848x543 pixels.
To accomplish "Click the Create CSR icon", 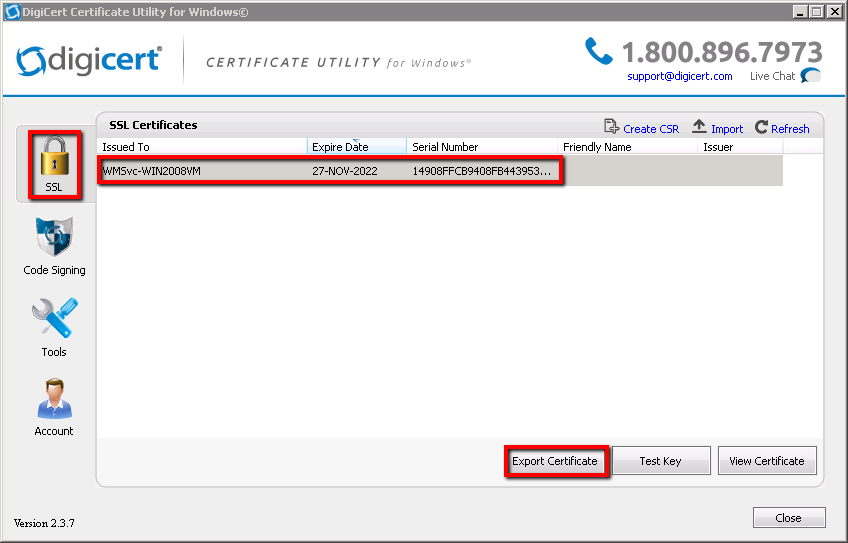I will [x=612, y=128].
